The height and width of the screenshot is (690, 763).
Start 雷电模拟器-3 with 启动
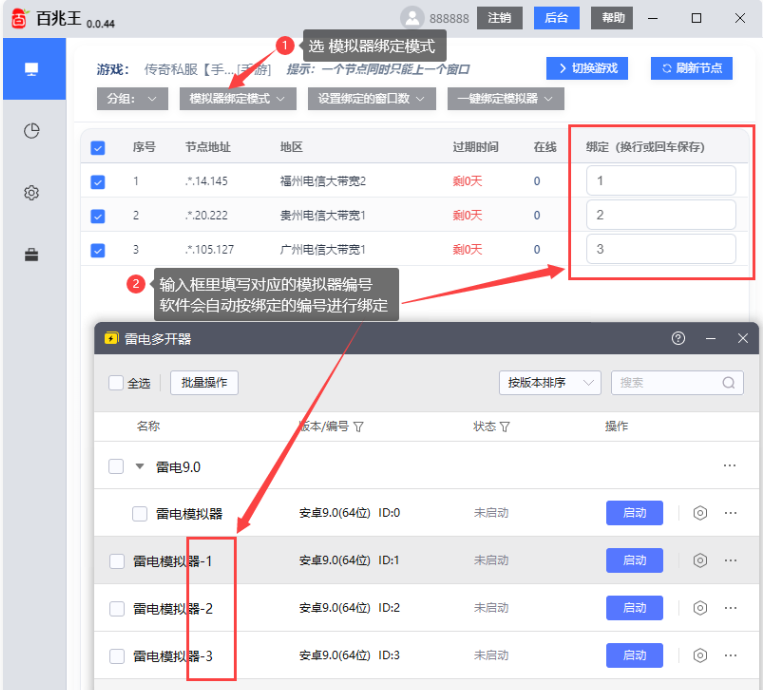(x=634, y=655)
